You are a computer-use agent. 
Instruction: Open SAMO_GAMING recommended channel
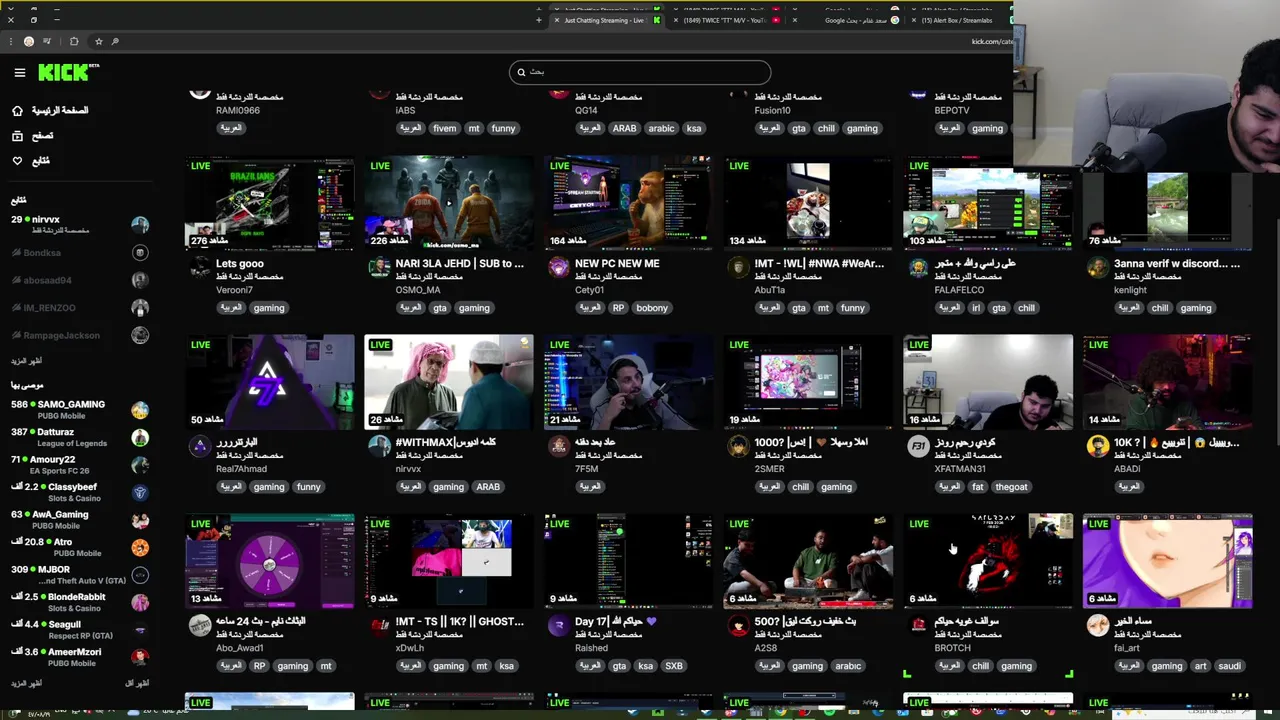point(78,409)
